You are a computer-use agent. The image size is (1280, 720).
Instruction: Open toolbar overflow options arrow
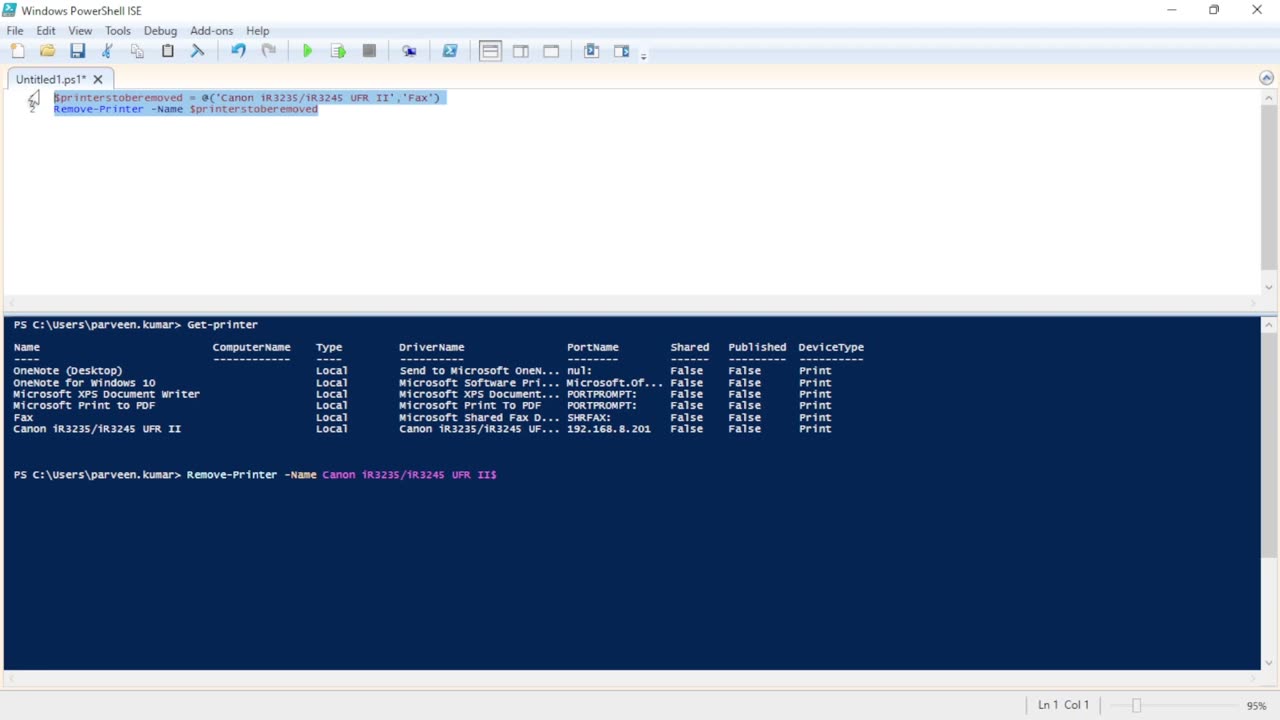(x=643, y=55)
